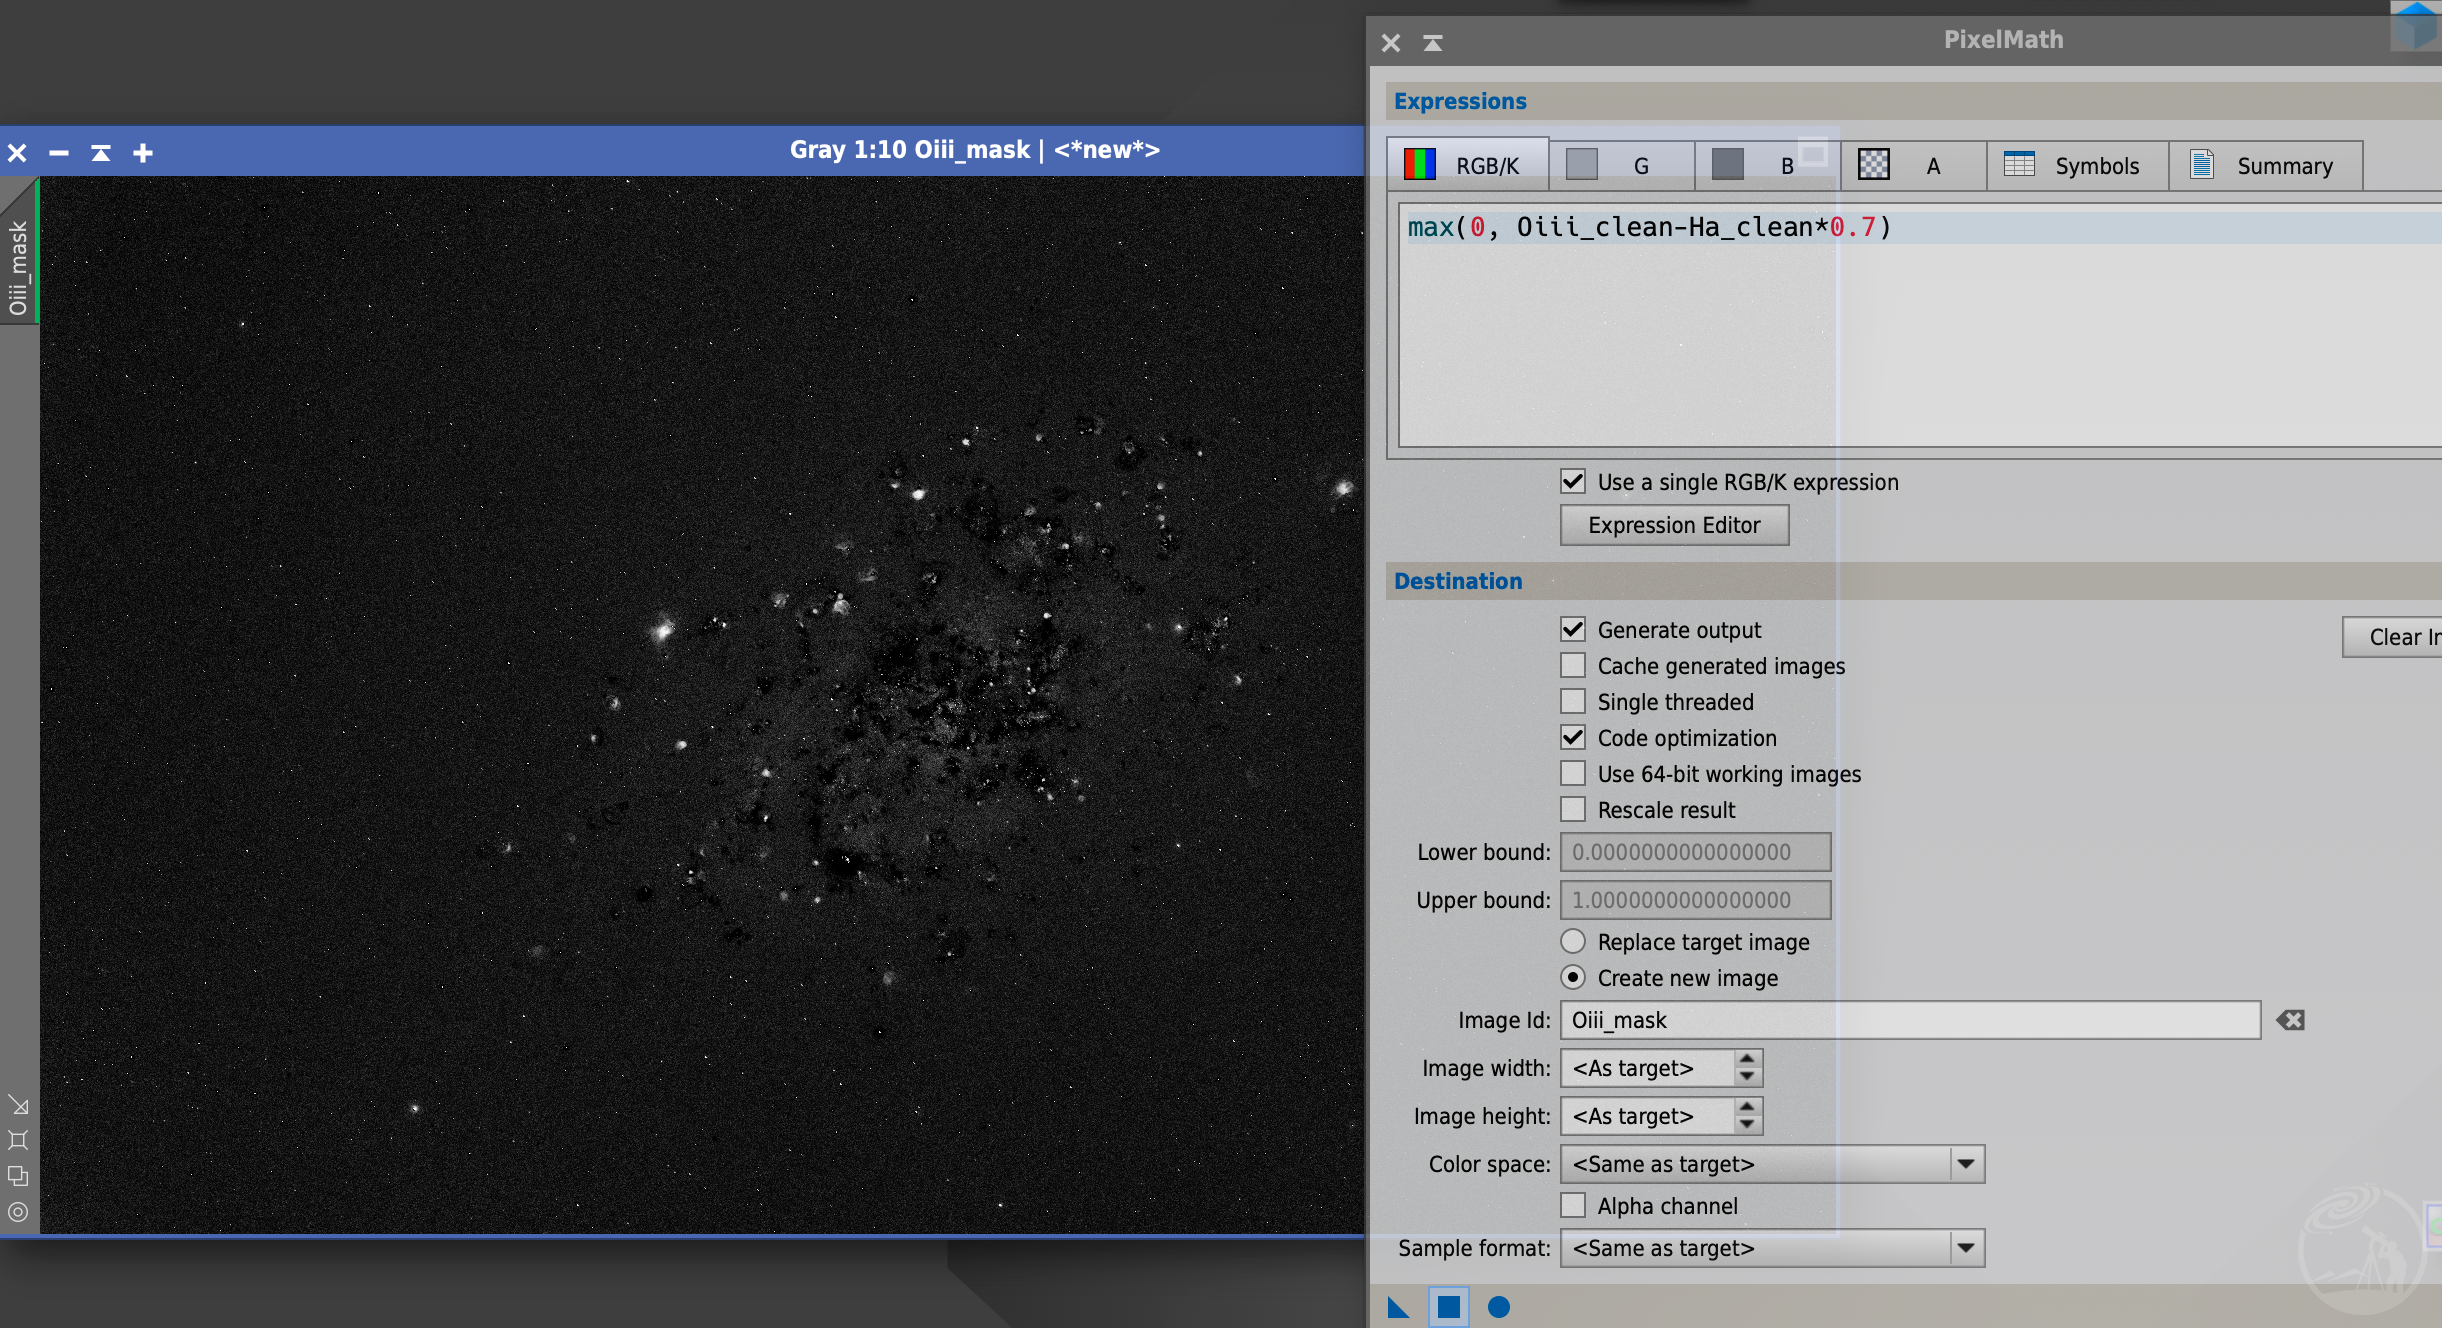This screenshot has height=1328, width=2442.
Task: Click the concentric circles icon in the image sidebar
Action: pyautogui.click(x=18, y=1212)
